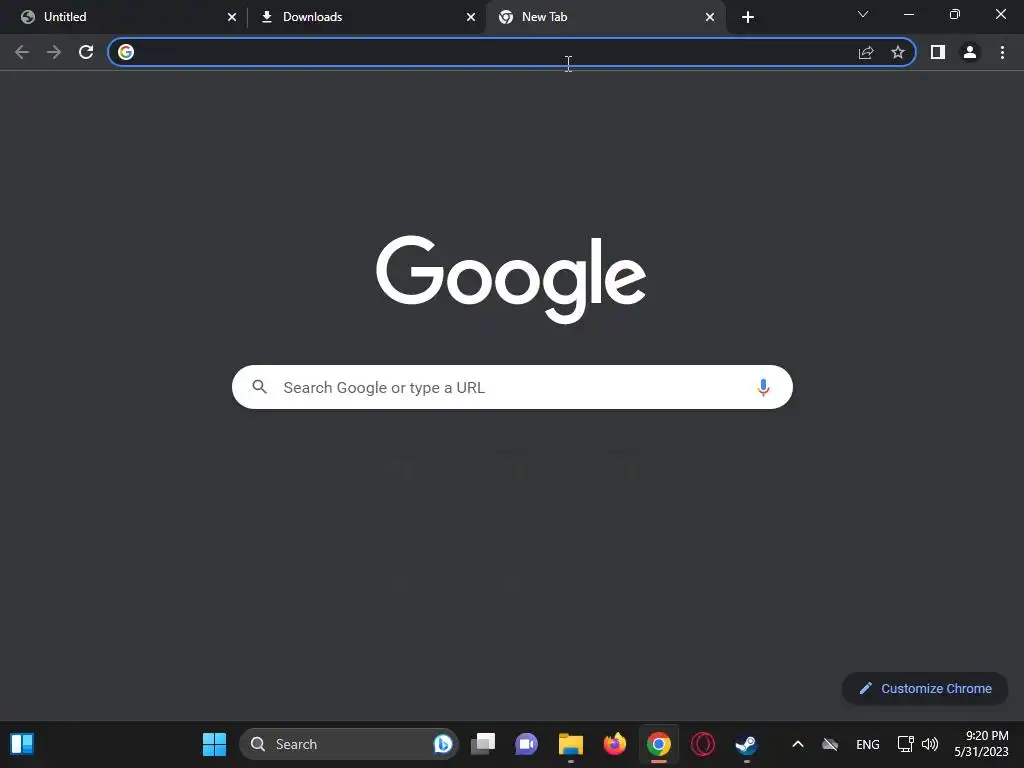Switch to the Downloads tab
Screen dimensions: 1024x768
click(366, 17)
